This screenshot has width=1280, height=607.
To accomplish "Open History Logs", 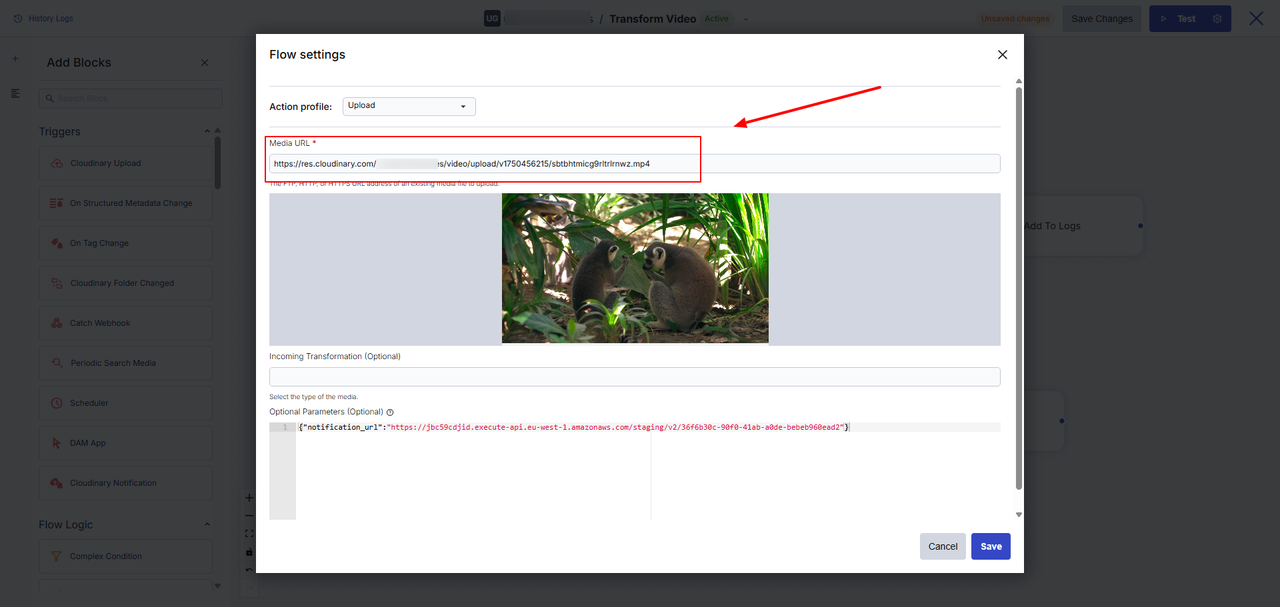I will pos(43,19).
